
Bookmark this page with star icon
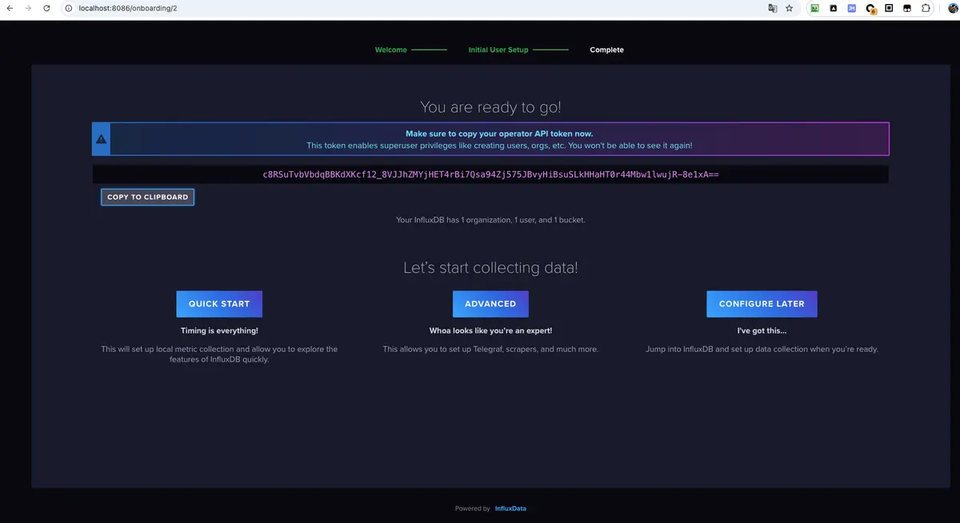click(x=789, y=8)
